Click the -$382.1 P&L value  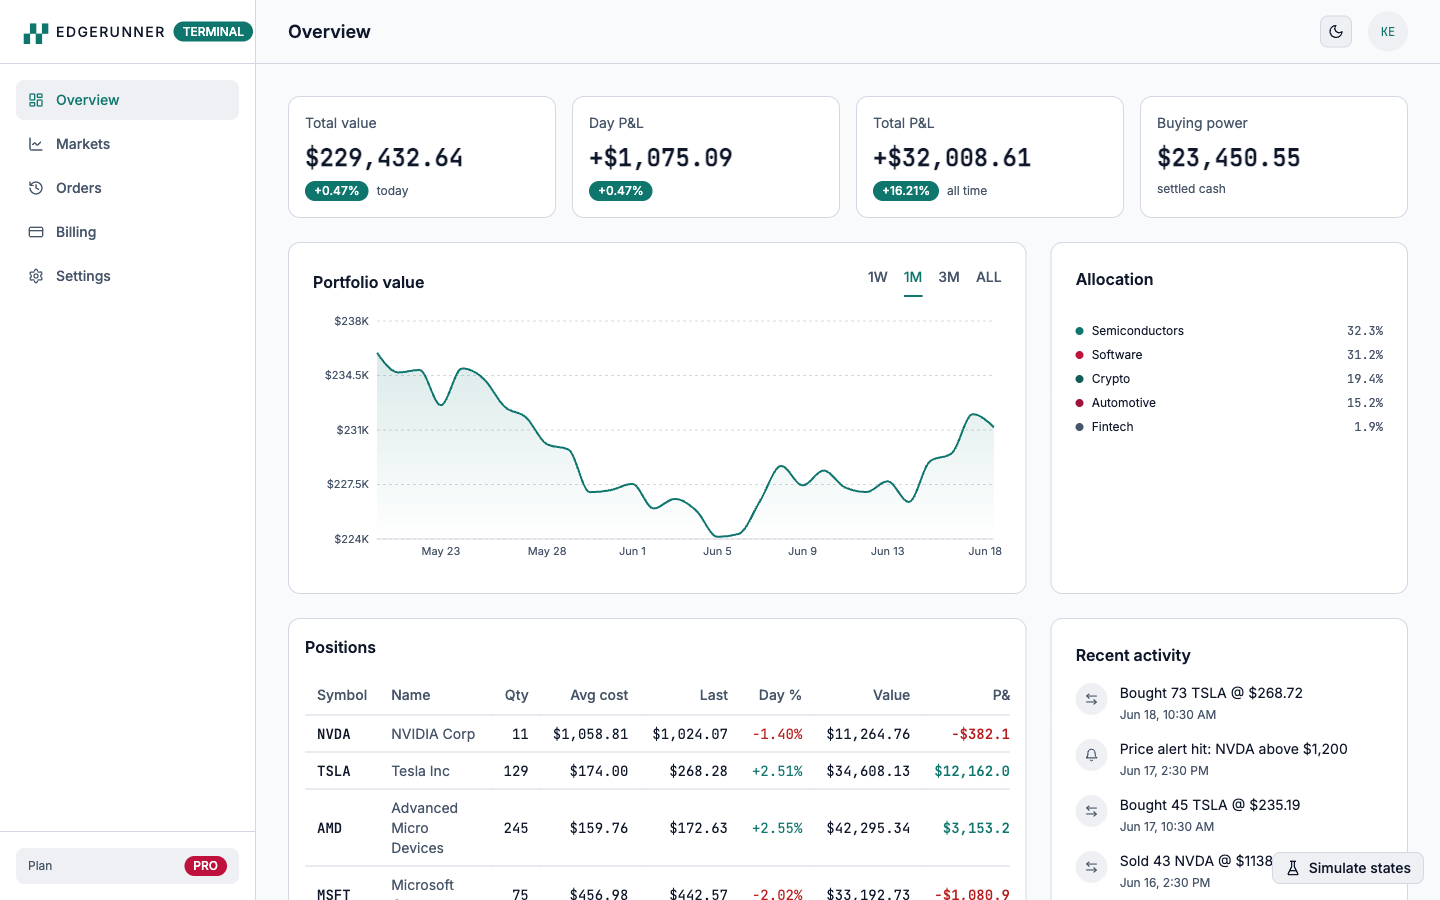(x=980, y=734)
